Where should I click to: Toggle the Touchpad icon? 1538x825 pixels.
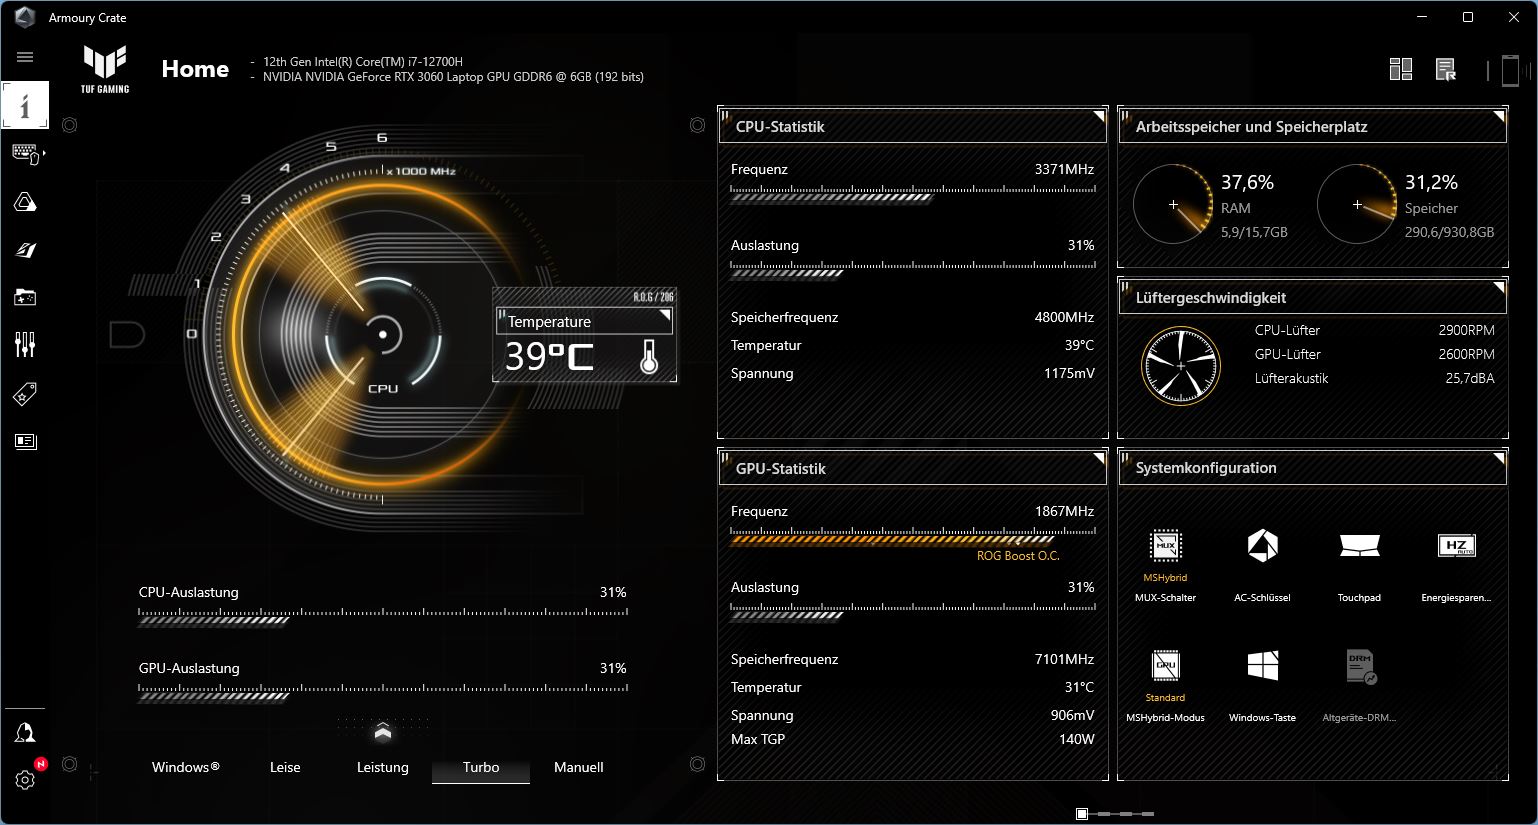(1359, 546)
